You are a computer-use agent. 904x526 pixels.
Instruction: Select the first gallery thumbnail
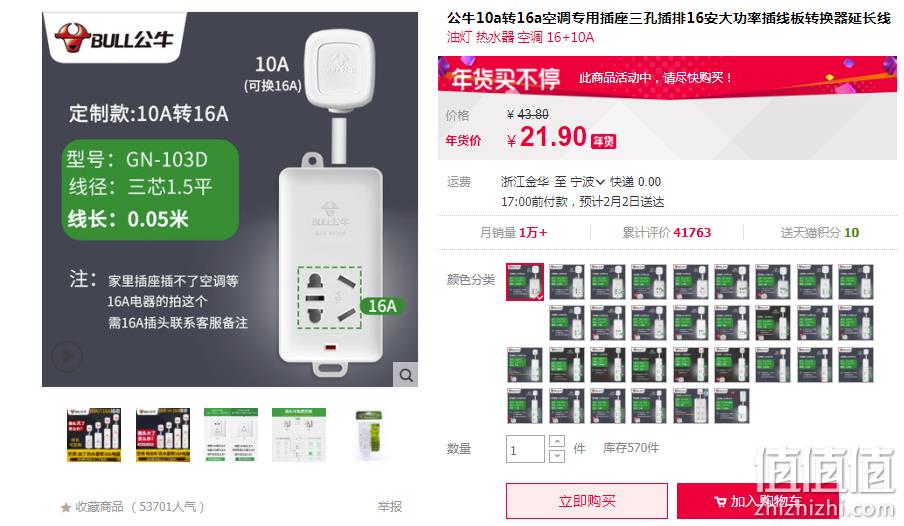(93, 435)
